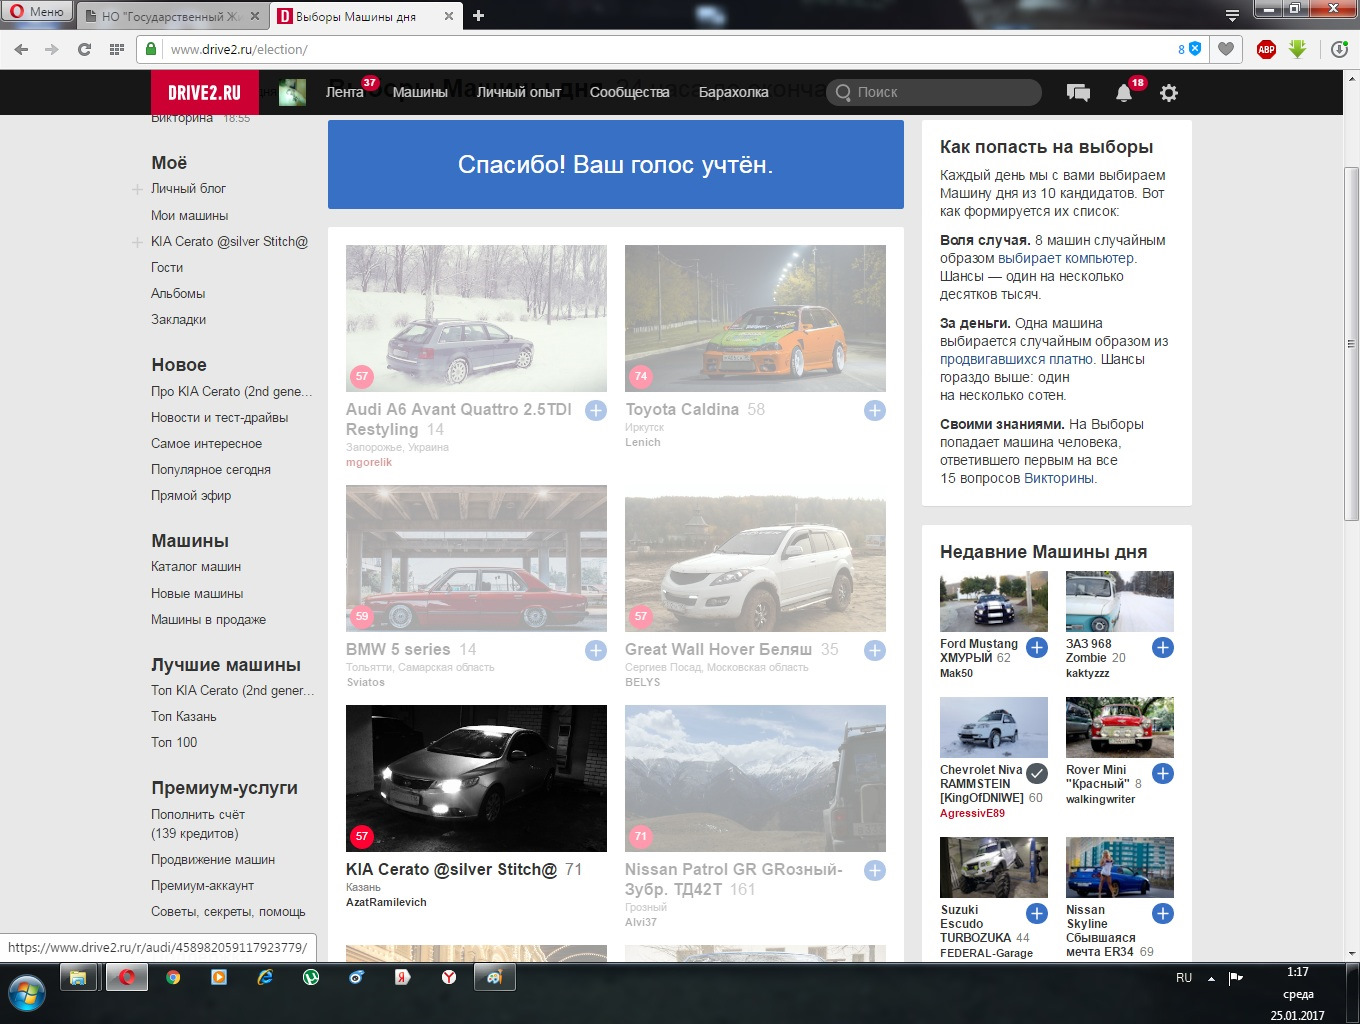Open the orange Toyota Caldina photo
This screenshot has width=1360, height=1024.
(755, 318)
